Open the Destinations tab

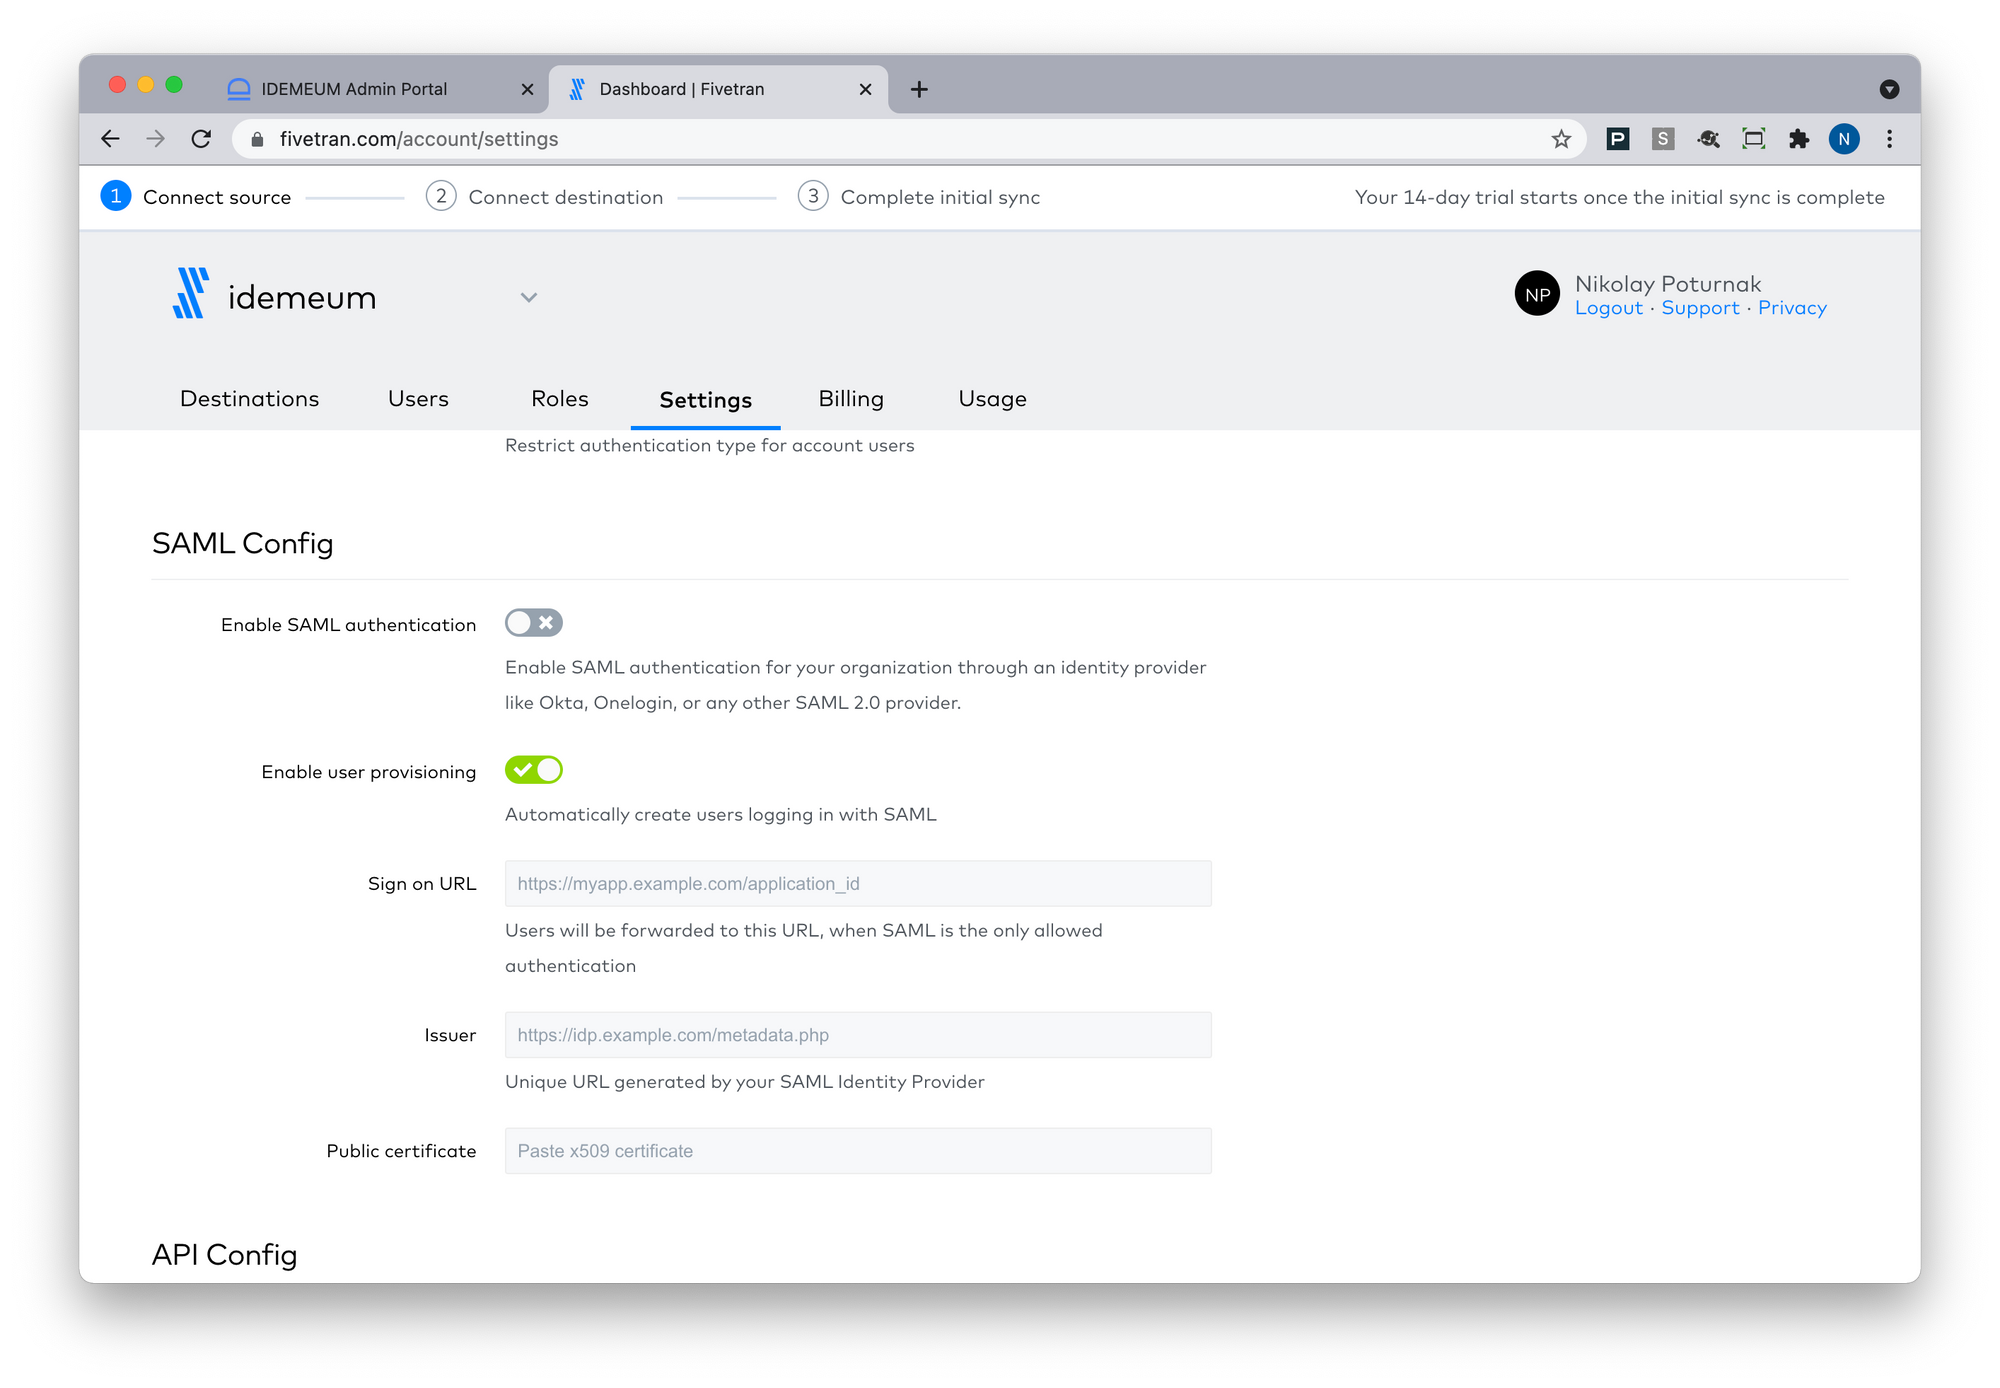pyautogui.click(x=249, y=399)
